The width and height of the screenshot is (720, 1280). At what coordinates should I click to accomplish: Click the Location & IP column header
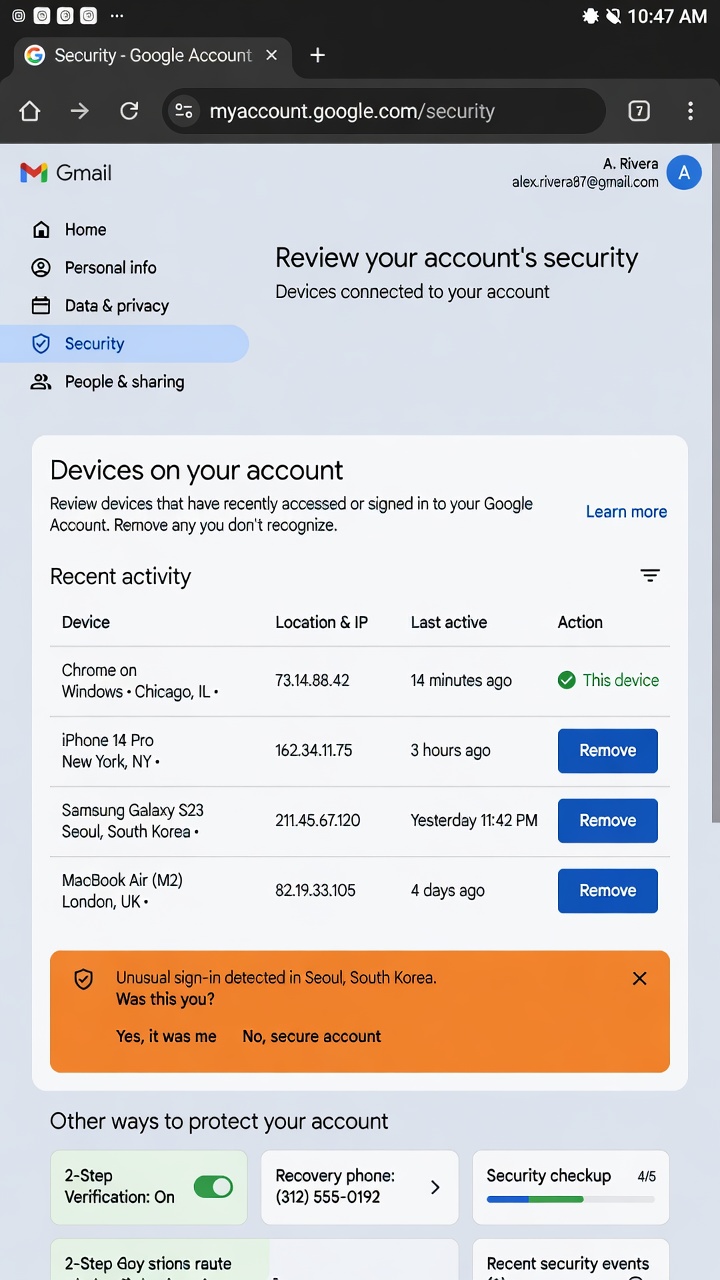pyautogui.click(x=322, y=622)
